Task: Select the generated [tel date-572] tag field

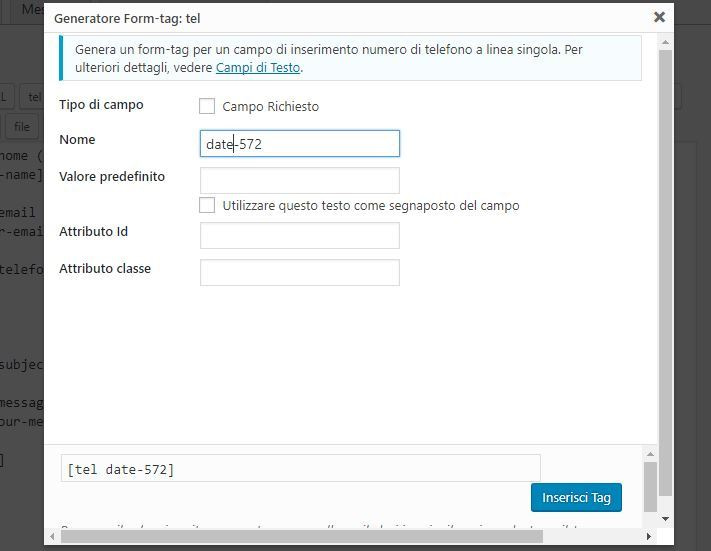Action: tap(301, 468)
